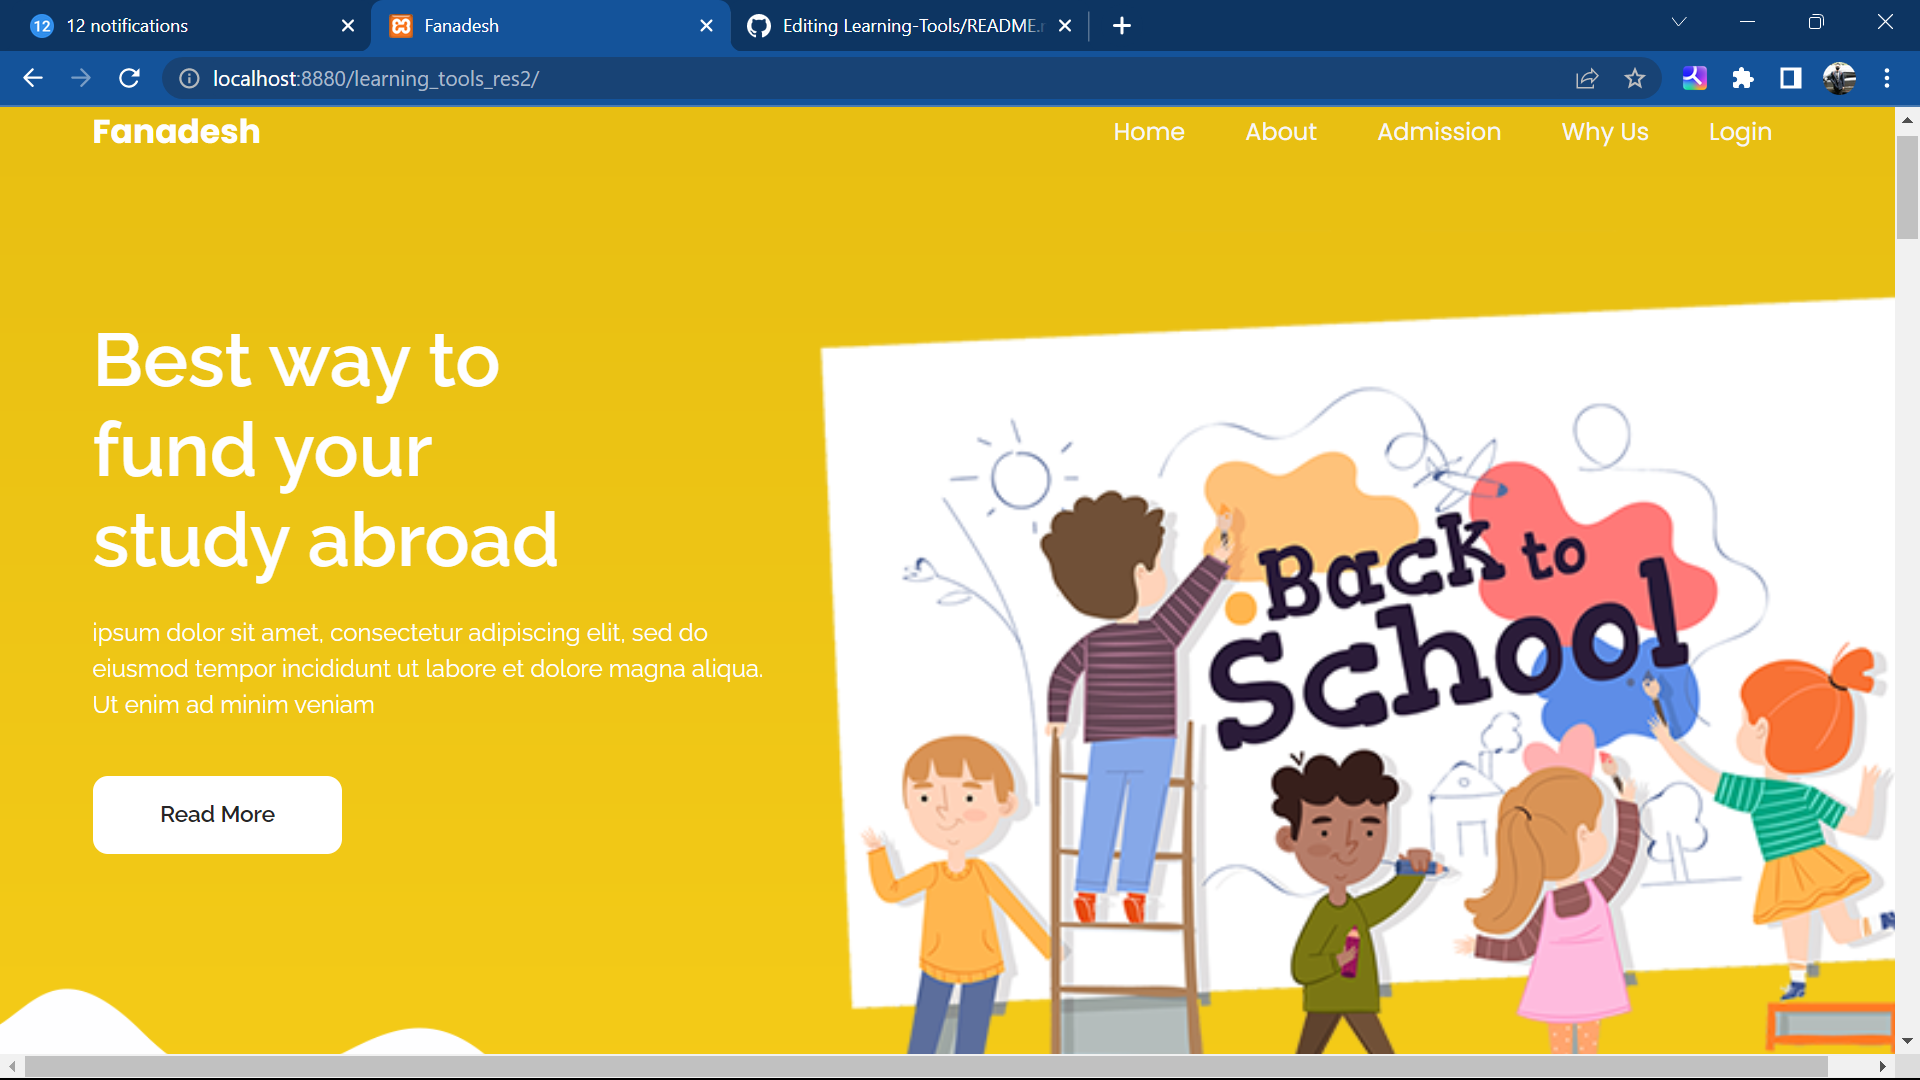Click the browser back arrow
Viewport: 1920px width, 1080px height.
click(33, 78)
